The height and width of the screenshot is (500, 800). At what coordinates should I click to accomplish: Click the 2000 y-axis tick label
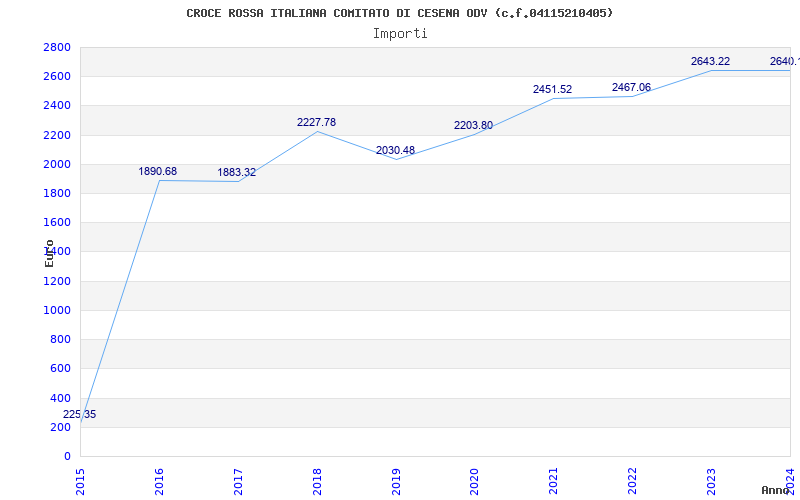click(x=57, y=164)
